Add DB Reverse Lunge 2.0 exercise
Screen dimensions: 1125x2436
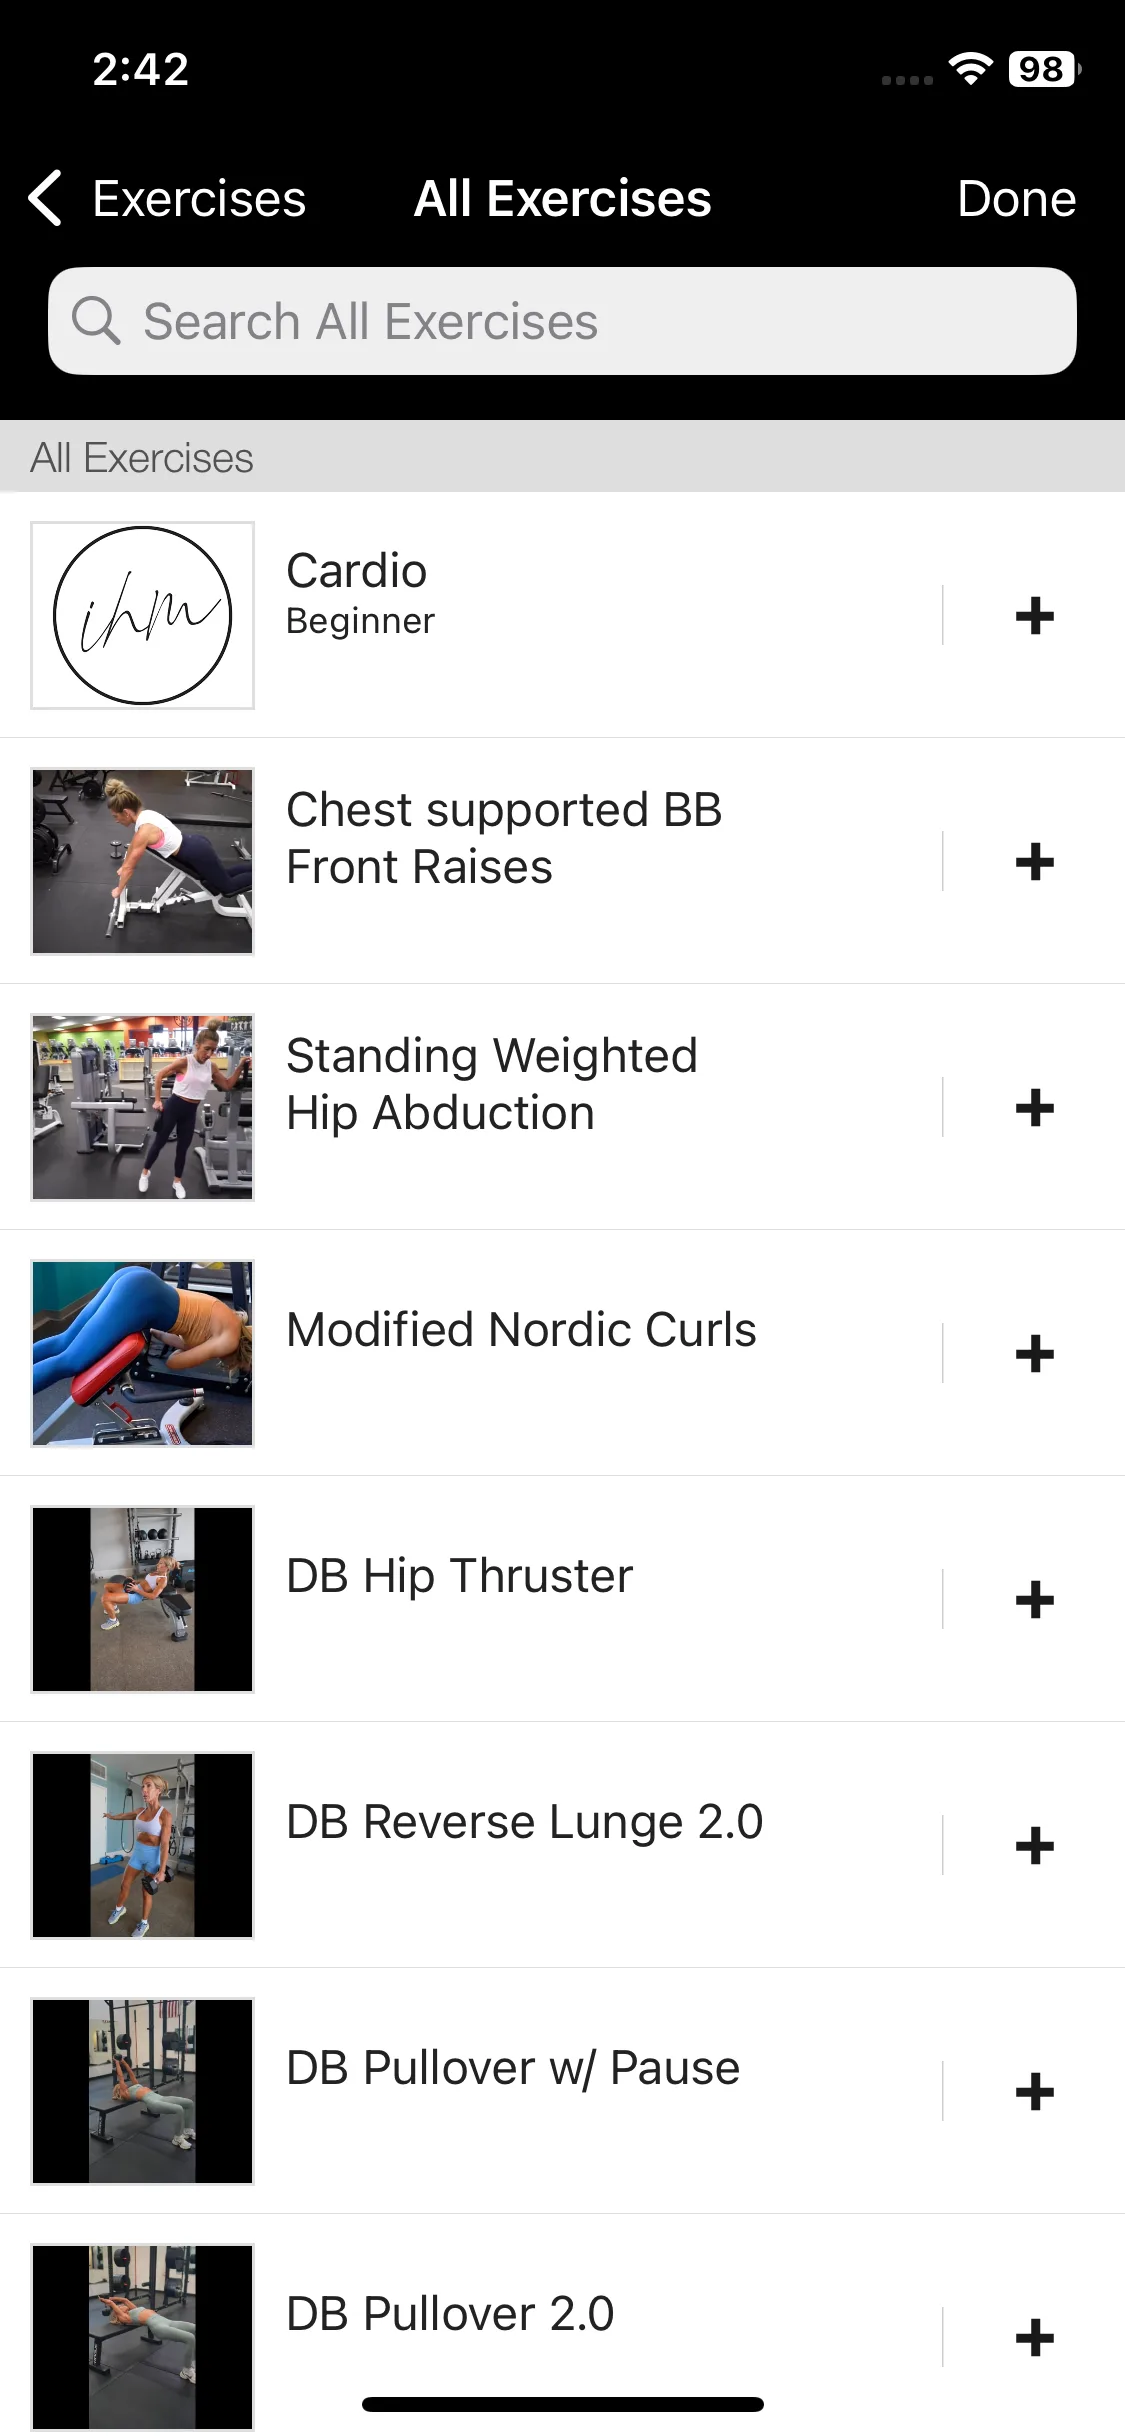(x=1034, y=1845)
